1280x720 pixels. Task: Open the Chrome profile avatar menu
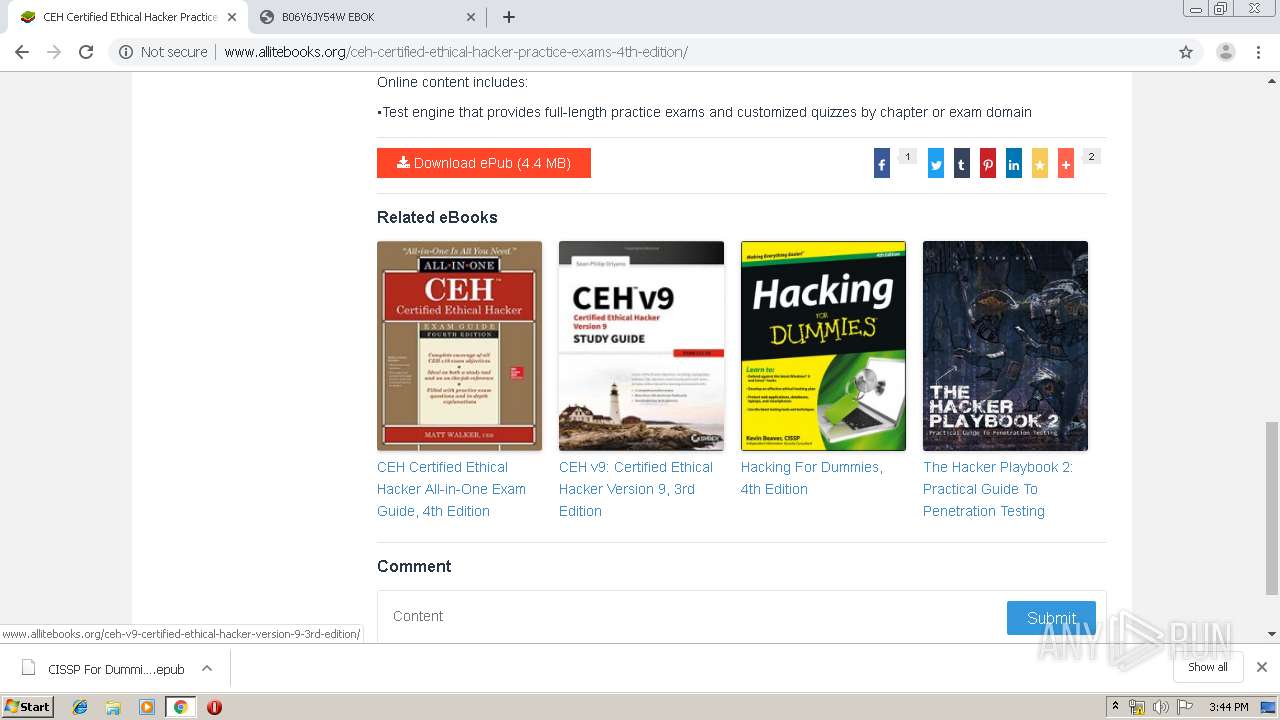1225,52
